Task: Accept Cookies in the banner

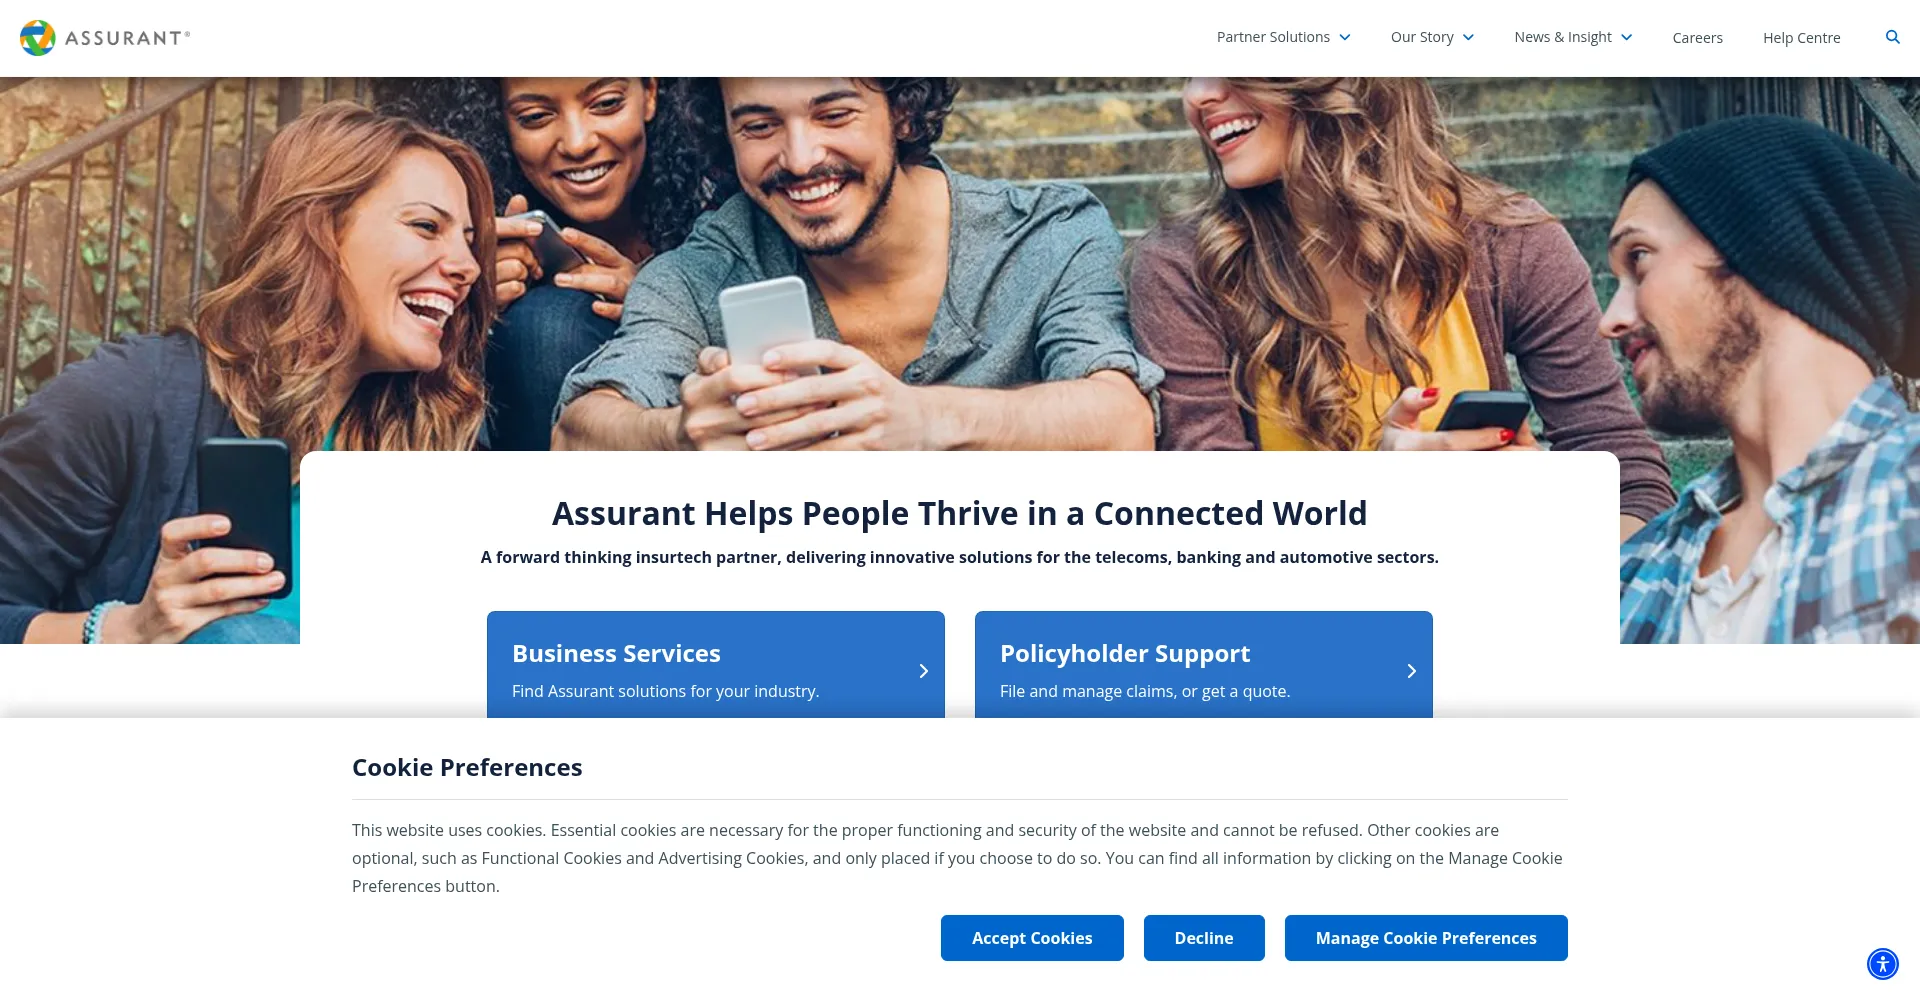Action: pos(1032,938)
